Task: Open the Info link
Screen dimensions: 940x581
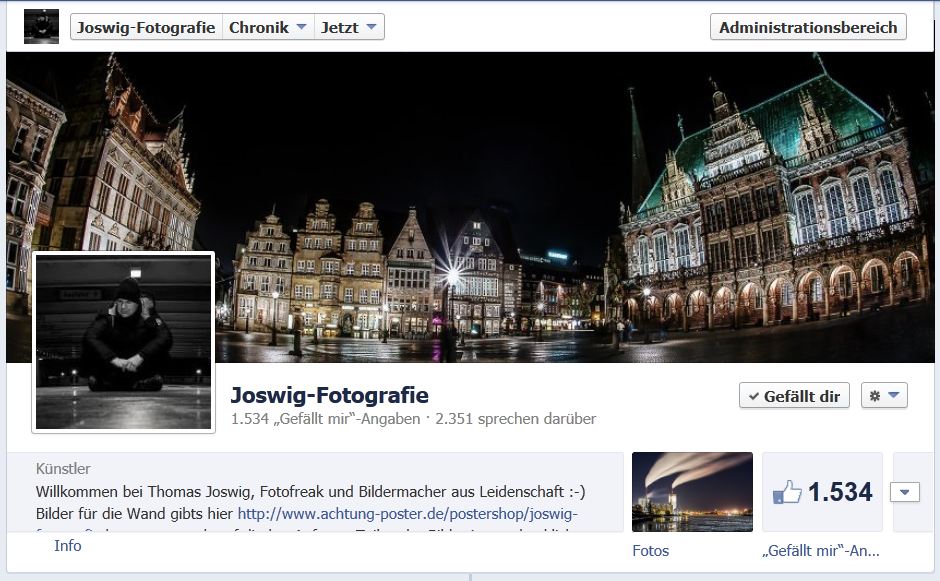Action: [68, 546]
